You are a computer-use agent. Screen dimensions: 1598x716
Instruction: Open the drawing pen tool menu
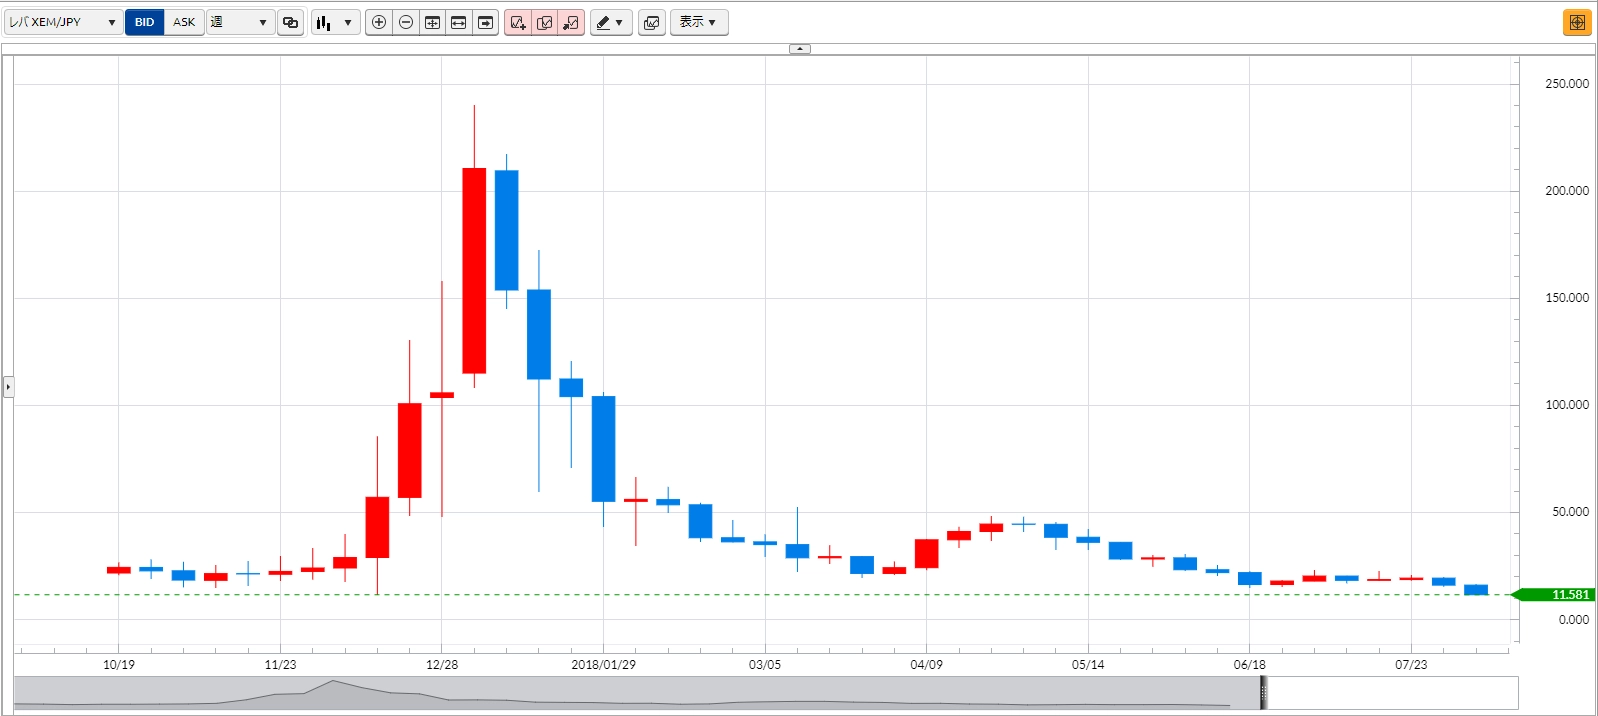pos(611,22)
